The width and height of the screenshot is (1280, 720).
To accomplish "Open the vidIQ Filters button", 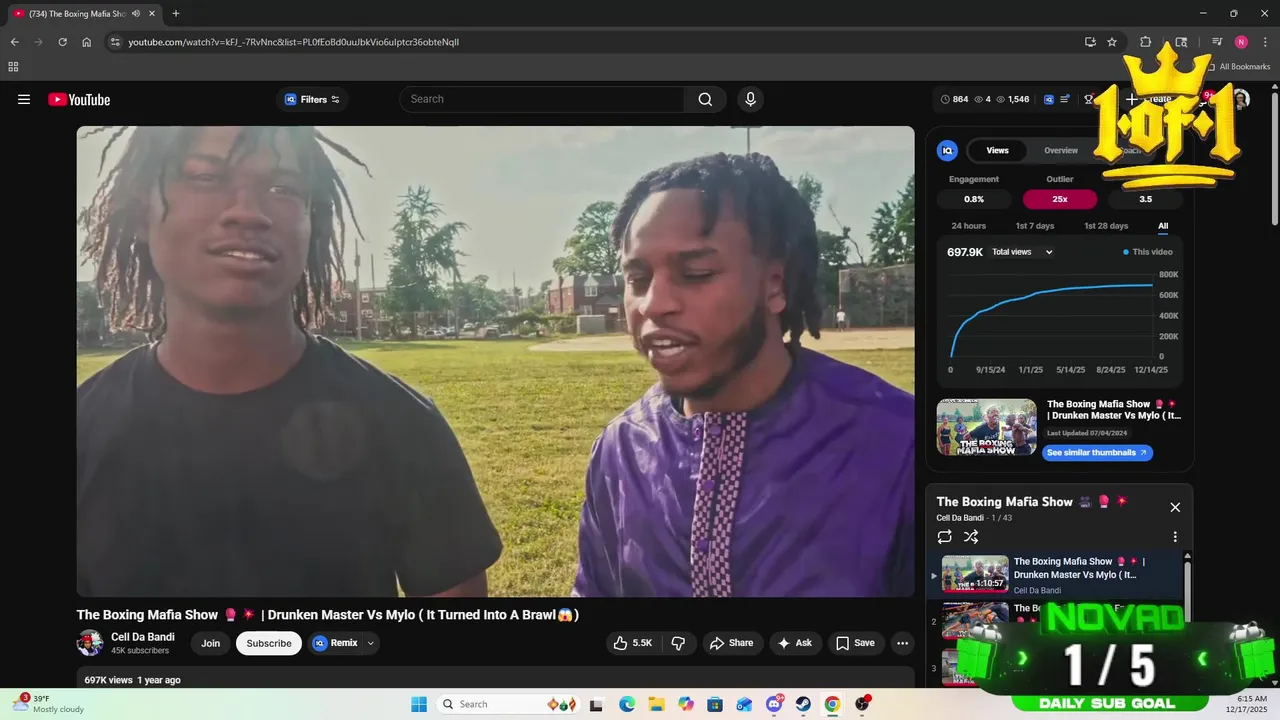I will [x=312, y=99].
